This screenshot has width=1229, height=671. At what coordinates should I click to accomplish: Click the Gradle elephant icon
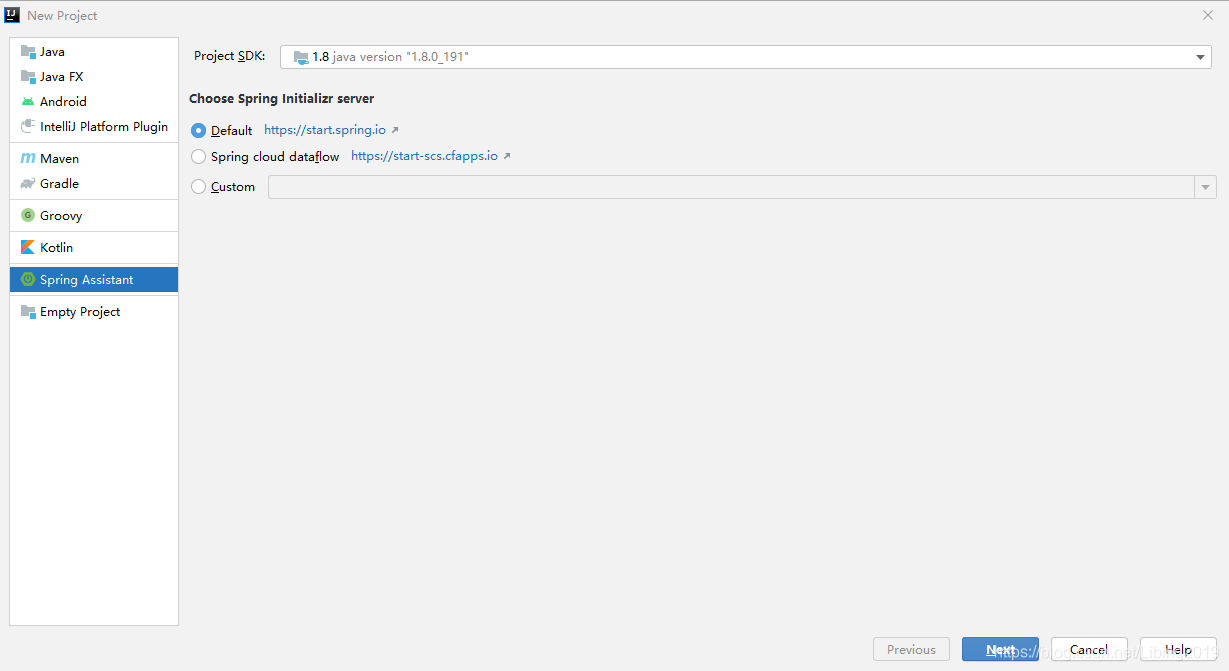pos(28,184)
